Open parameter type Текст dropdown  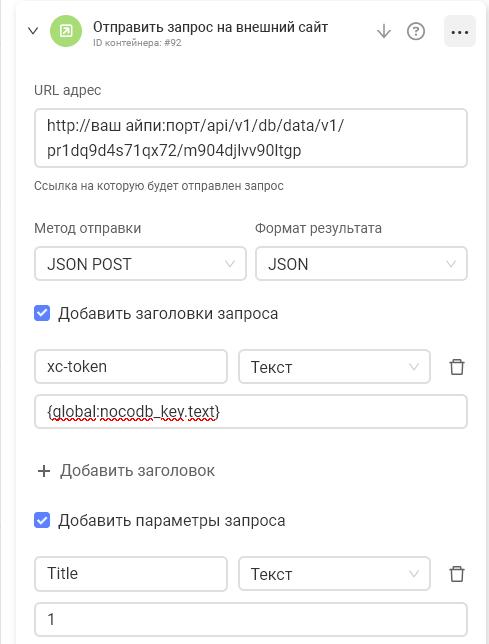tap(334, 574)
